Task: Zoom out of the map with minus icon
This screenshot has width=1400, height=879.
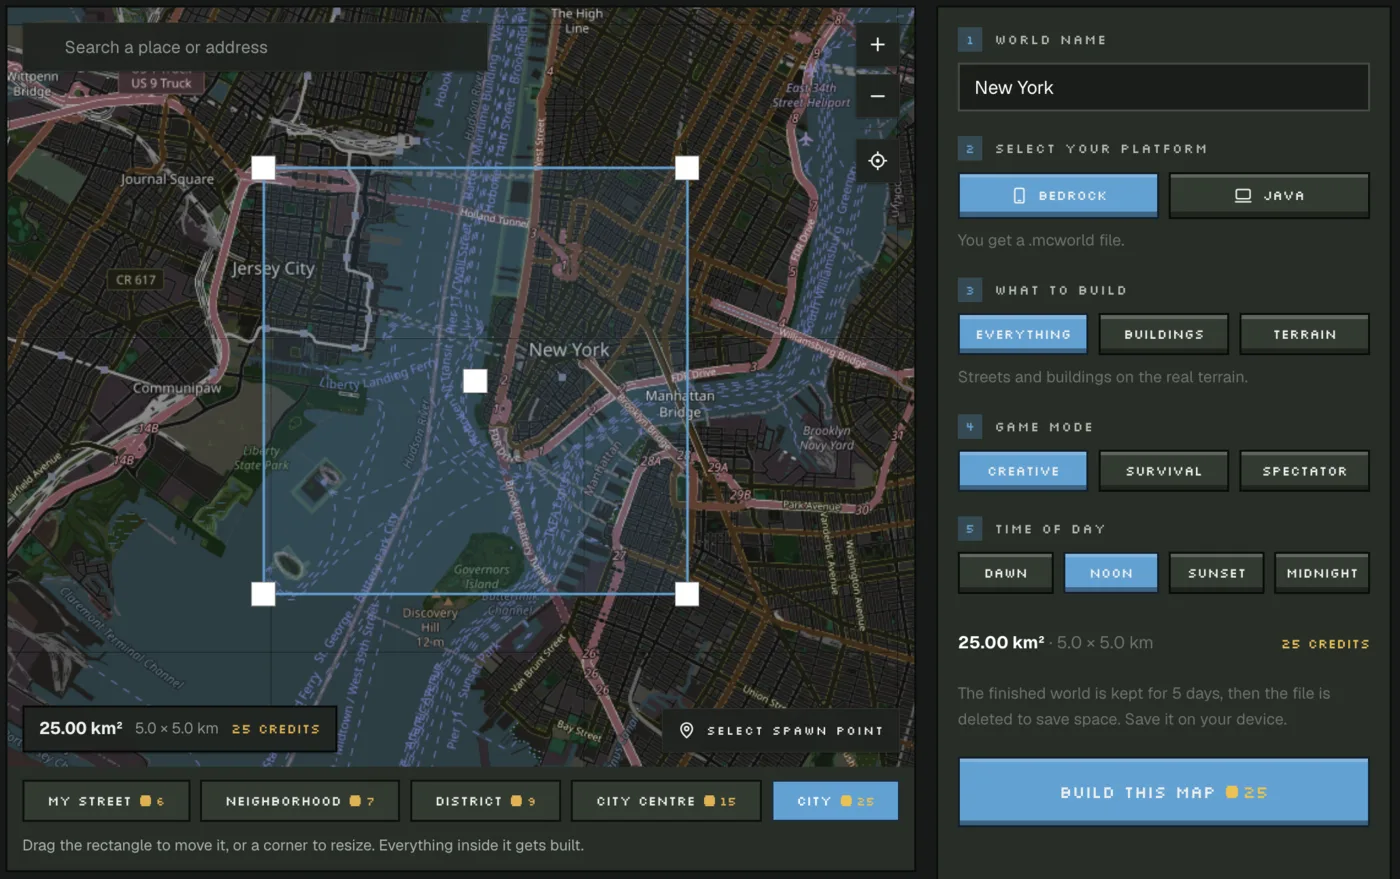Action: click(x=877, y=97)
